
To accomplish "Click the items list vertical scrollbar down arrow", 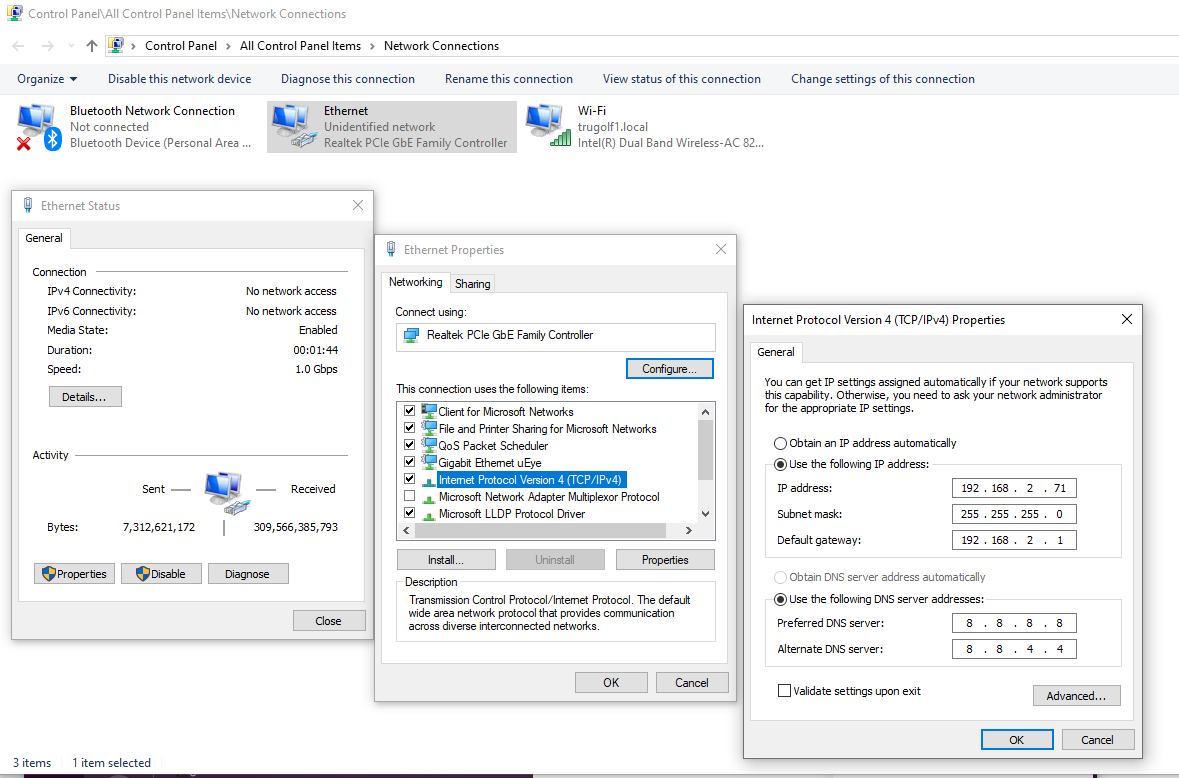I will pyautogui.click(x=705, y=514).
